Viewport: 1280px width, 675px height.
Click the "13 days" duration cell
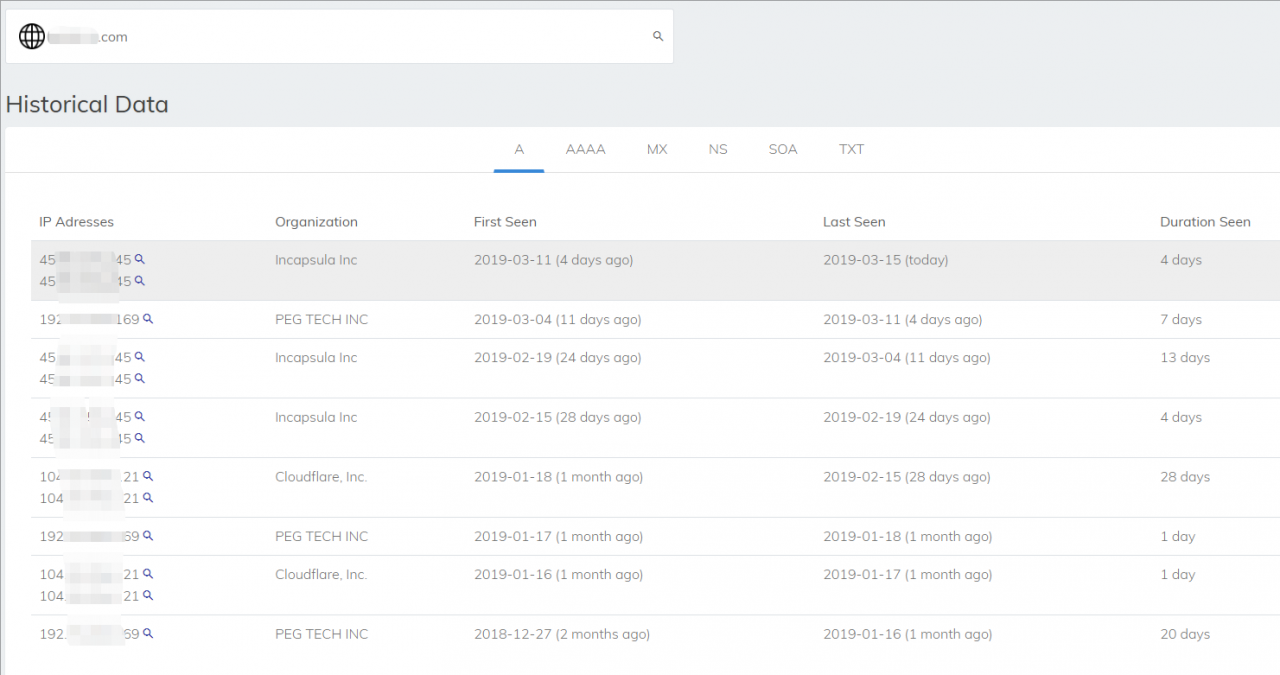pyautogui.click(x=1185, y=358)
